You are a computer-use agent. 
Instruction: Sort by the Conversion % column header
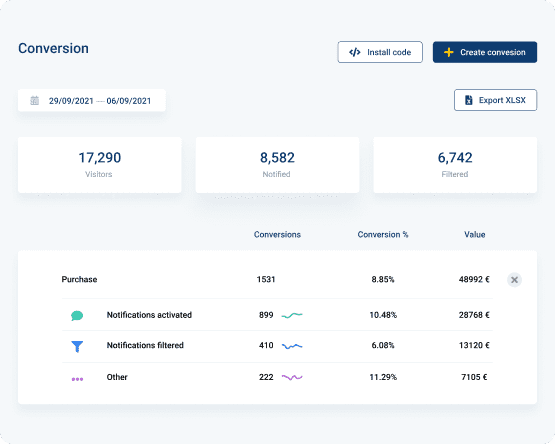click(383, 234)
